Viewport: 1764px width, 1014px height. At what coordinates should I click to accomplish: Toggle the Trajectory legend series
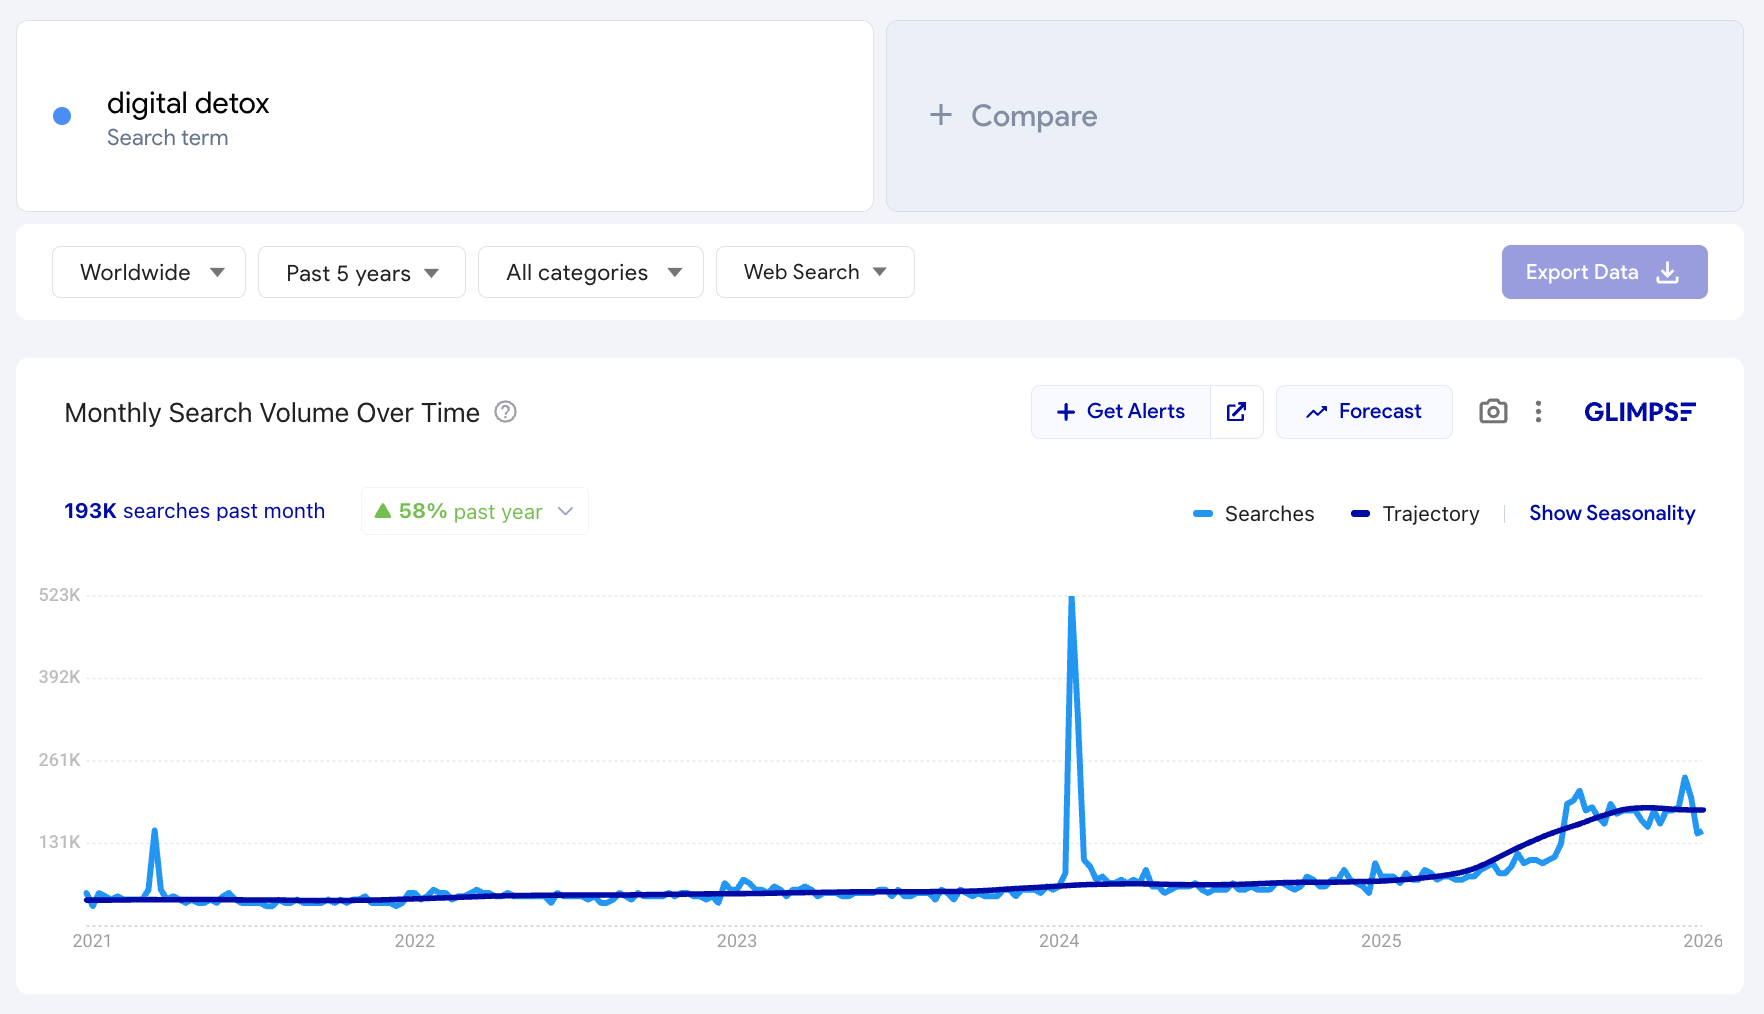[1415, 513]
